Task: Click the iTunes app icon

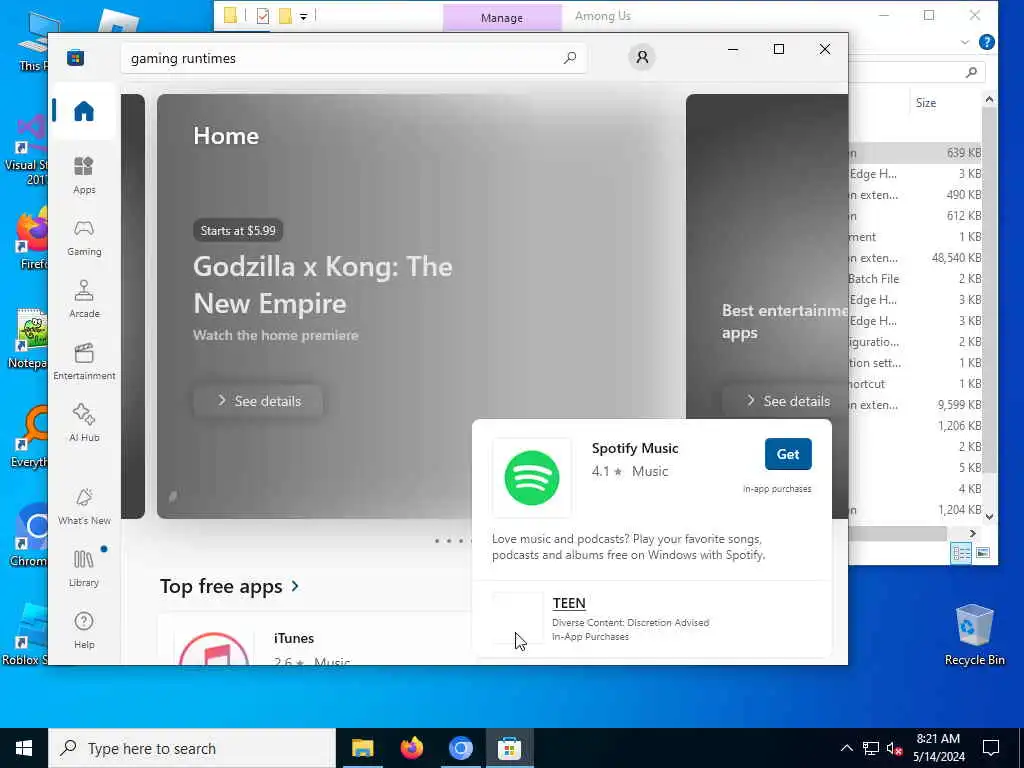Action: click(x=214, y=647)
